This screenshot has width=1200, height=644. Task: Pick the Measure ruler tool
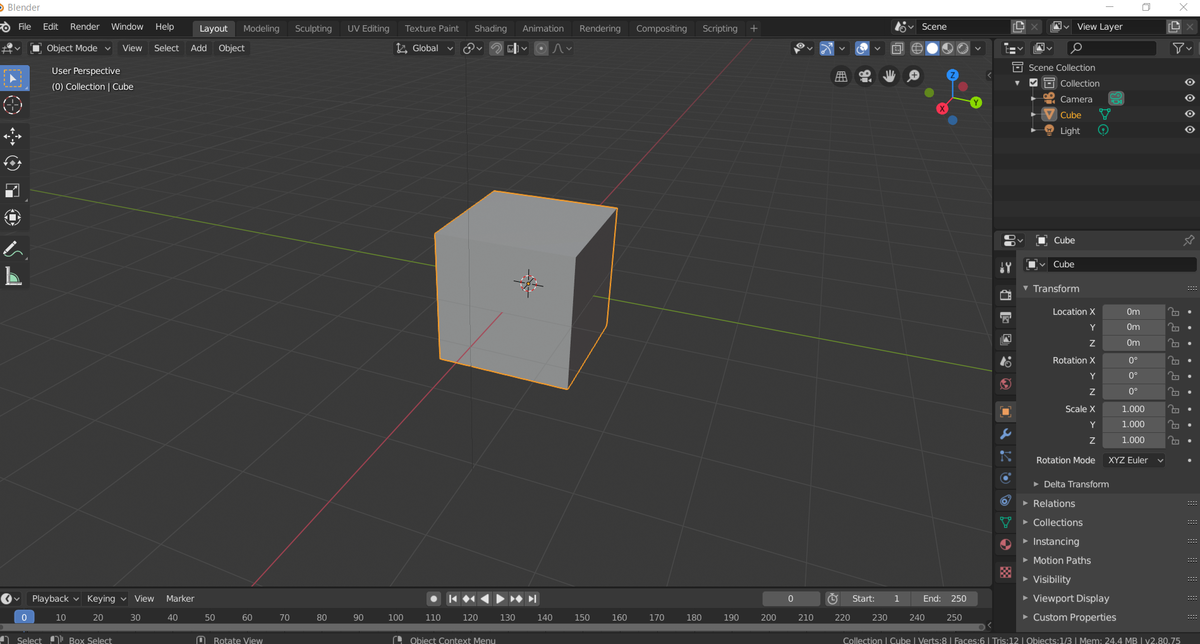[x=13, y=276]
